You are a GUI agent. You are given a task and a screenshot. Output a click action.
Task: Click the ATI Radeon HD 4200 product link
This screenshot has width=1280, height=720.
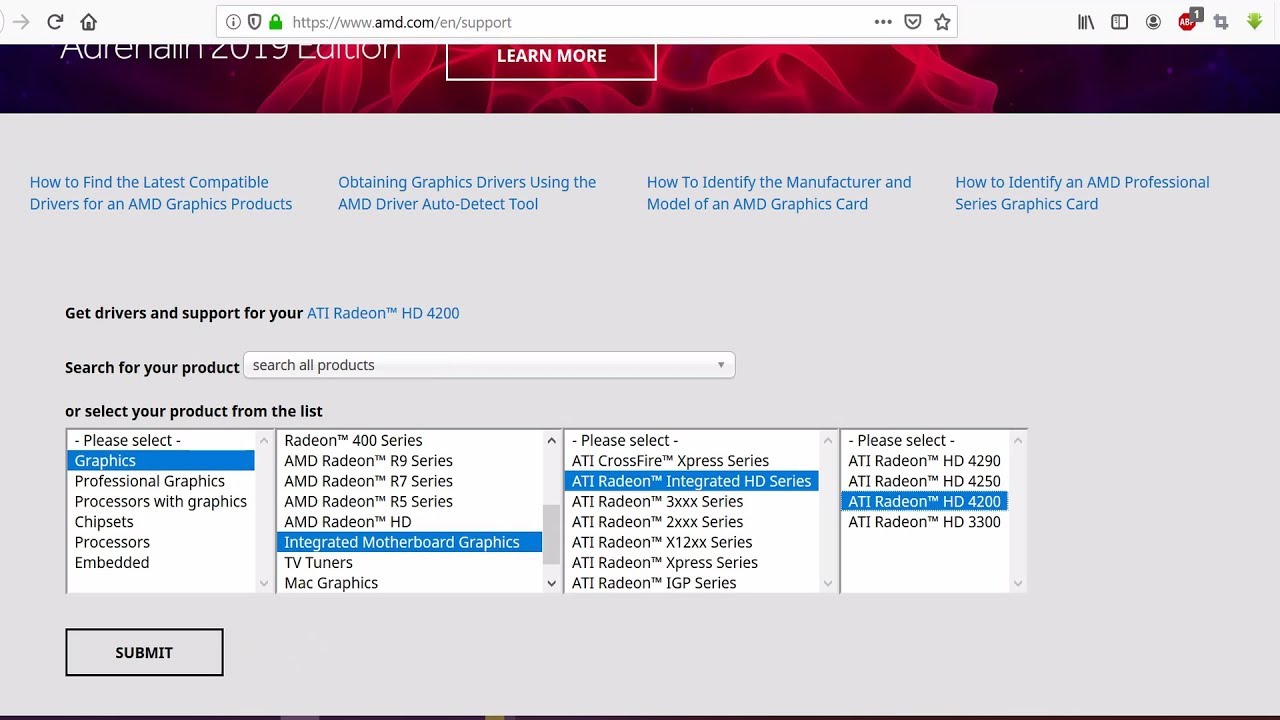(x=383, y=313)
